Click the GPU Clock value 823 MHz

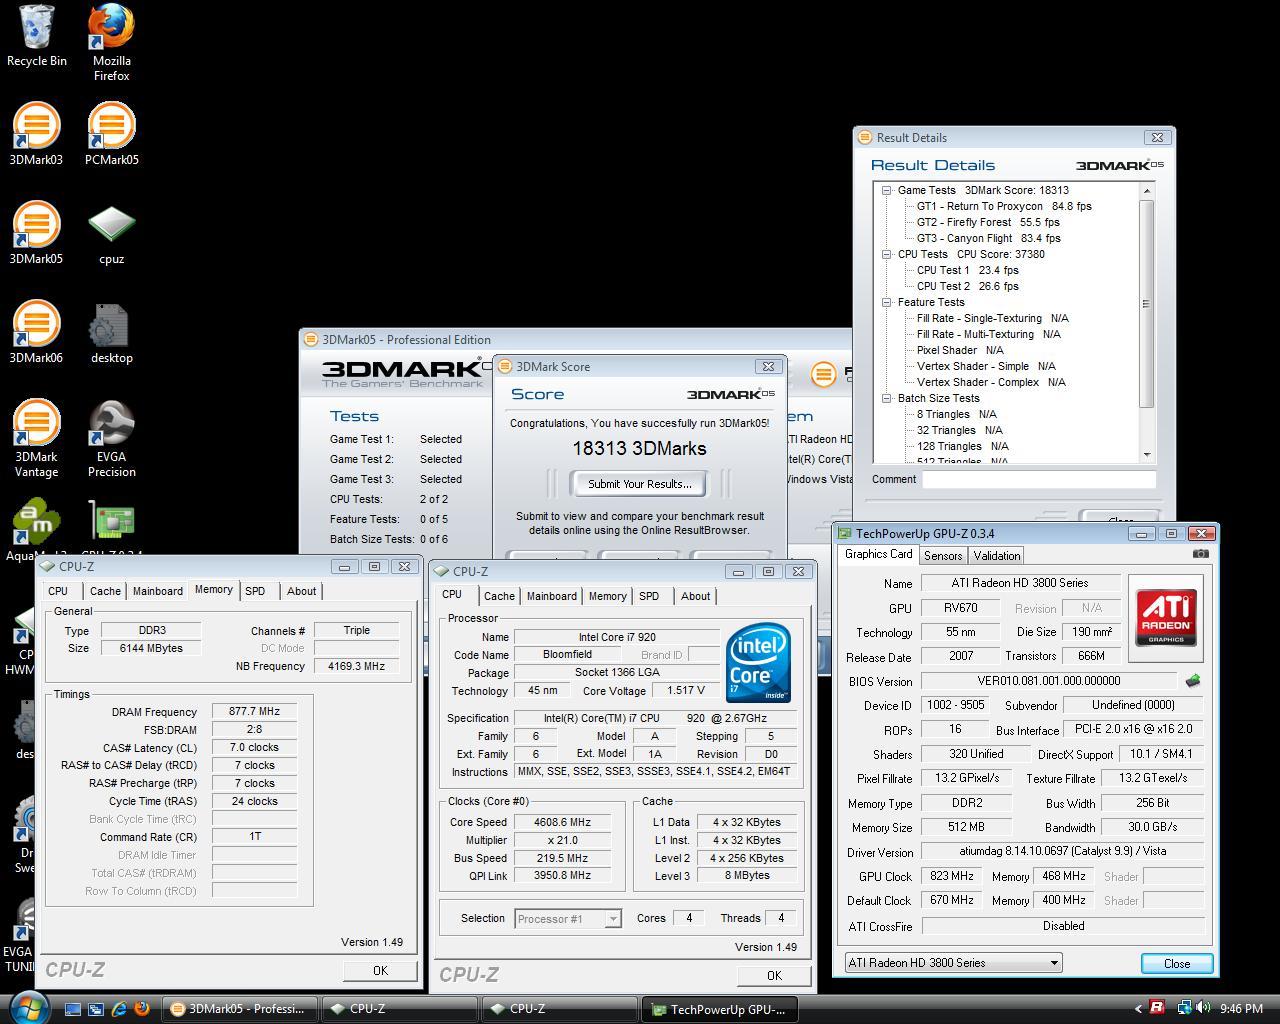[x=951, y=876]
